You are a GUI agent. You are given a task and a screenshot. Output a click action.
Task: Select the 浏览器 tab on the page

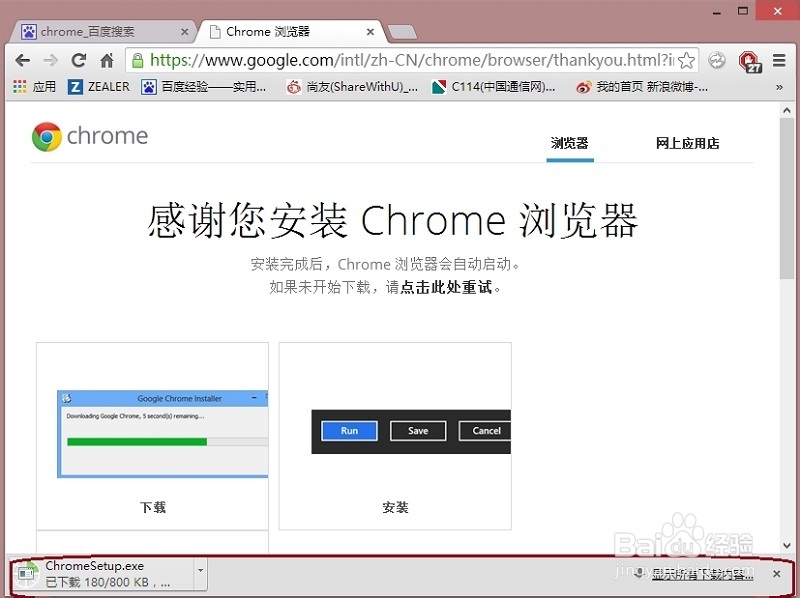[570, 142]
